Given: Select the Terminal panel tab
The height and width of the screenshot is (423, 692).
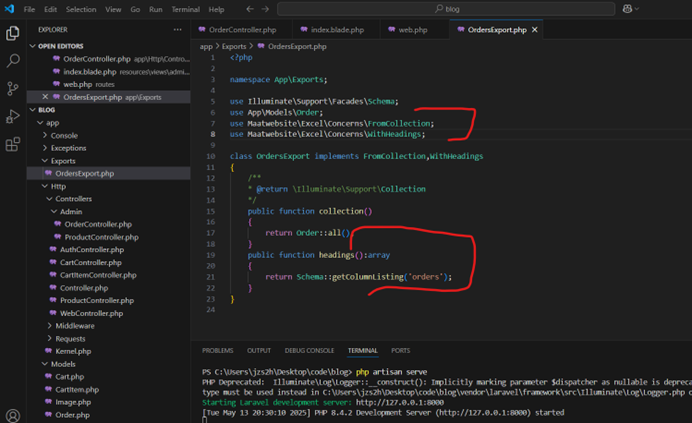Looking at the screenshot, I should point(362,351).
